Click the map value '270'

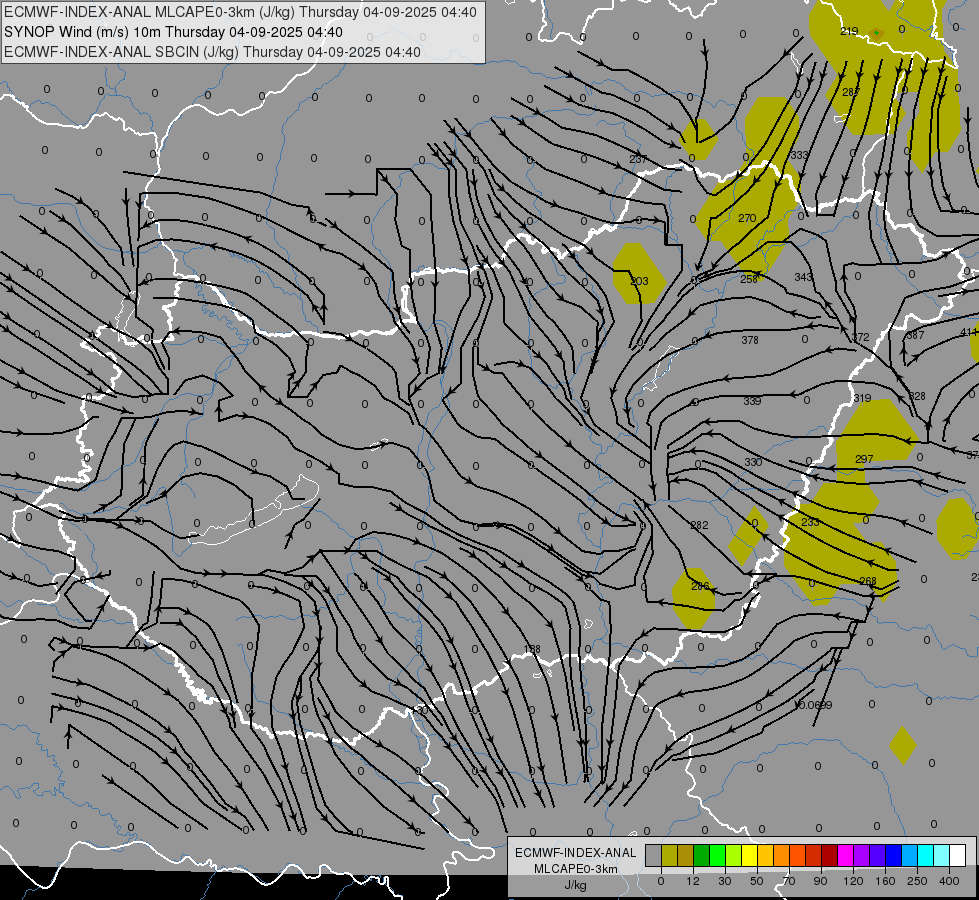pos(747,218)
